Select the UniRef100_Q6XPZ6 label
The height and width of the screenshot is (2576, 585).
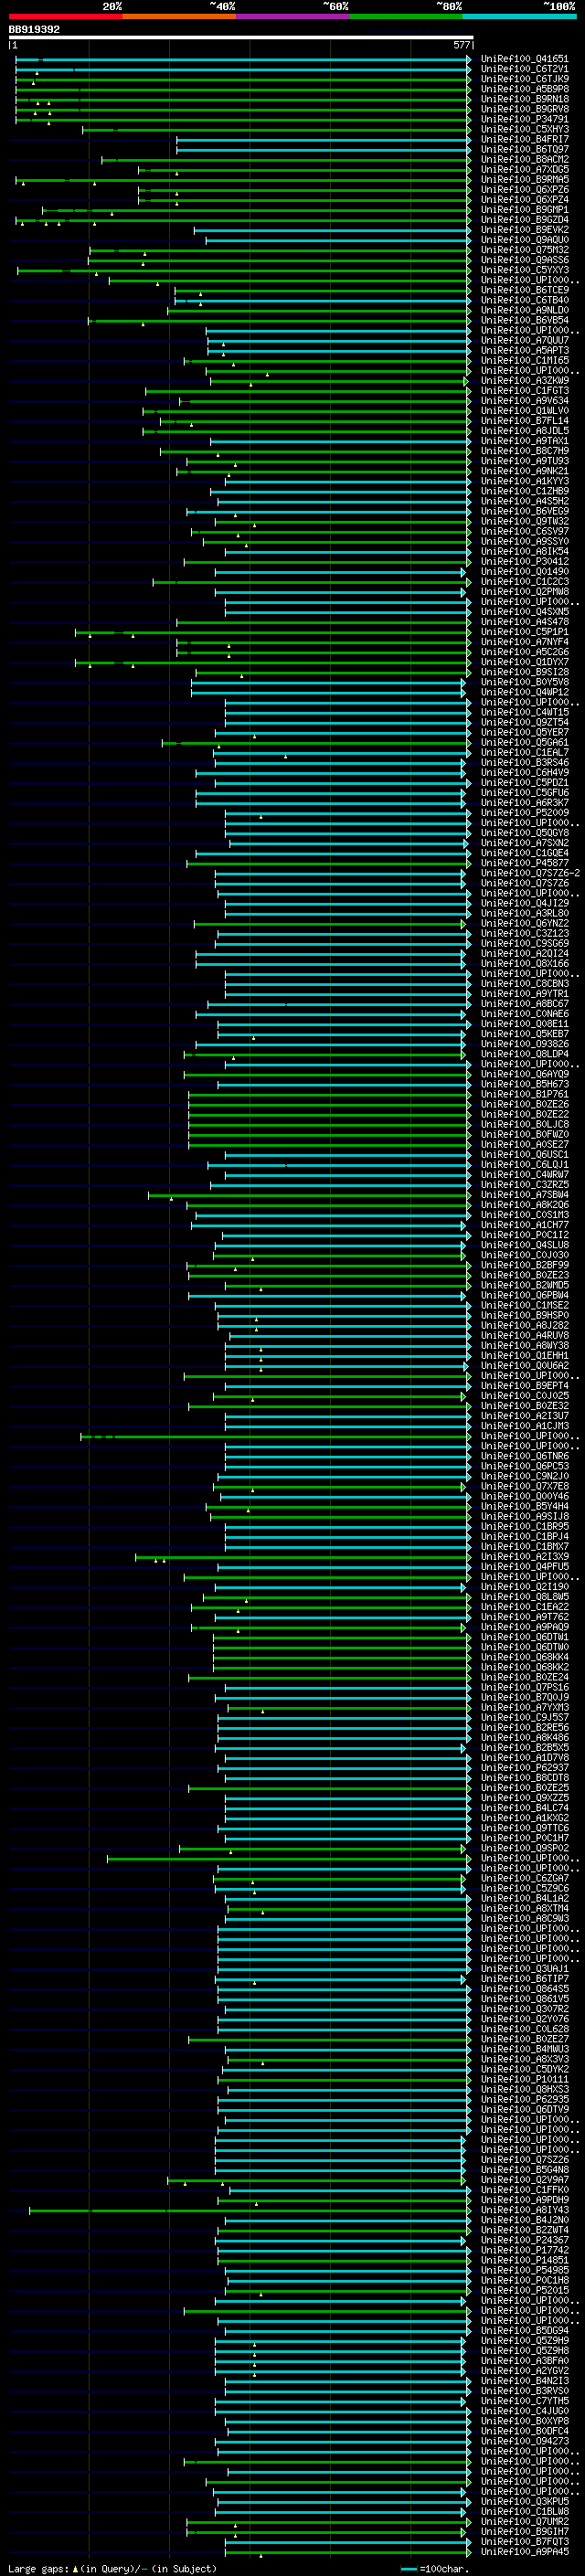525,190
